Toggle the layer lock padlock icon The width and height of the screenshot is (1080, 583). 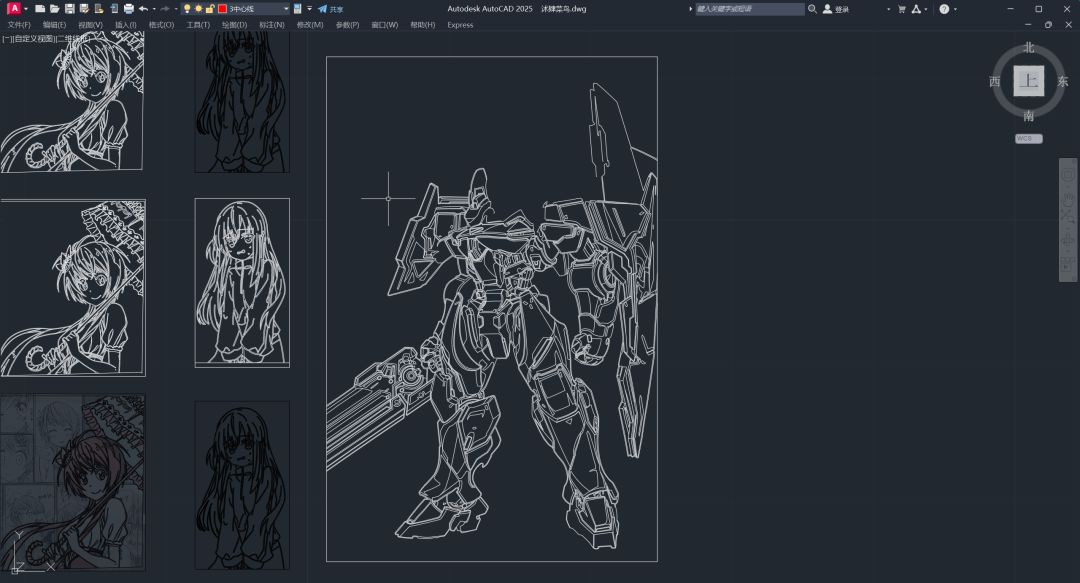(x=209, y=9)
